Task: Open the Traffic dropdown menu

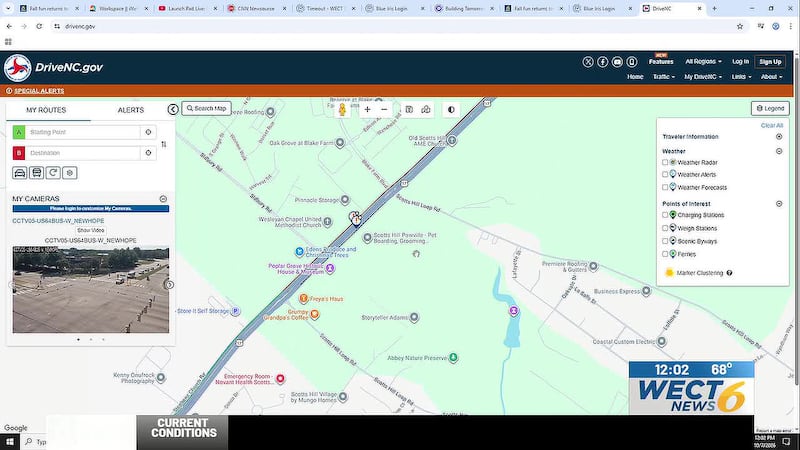Action: [664, 77]
